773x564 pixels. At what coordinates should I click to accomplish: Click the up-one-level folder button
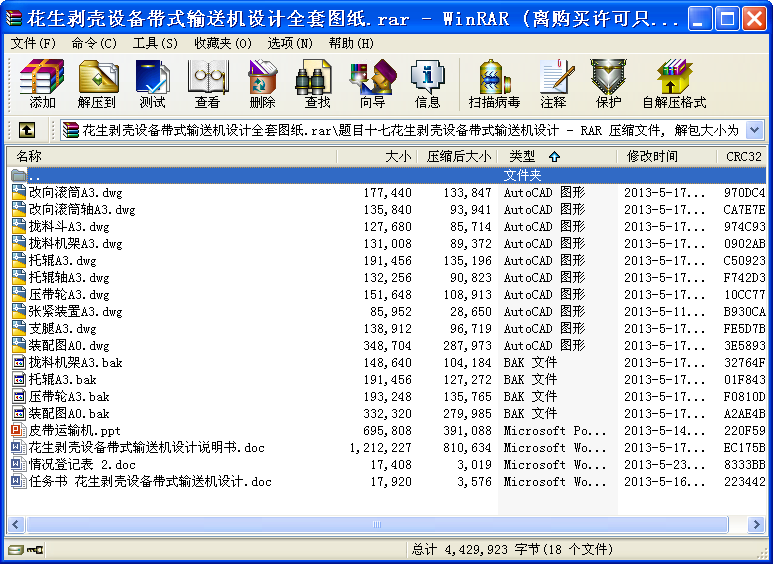pos(27,130)
